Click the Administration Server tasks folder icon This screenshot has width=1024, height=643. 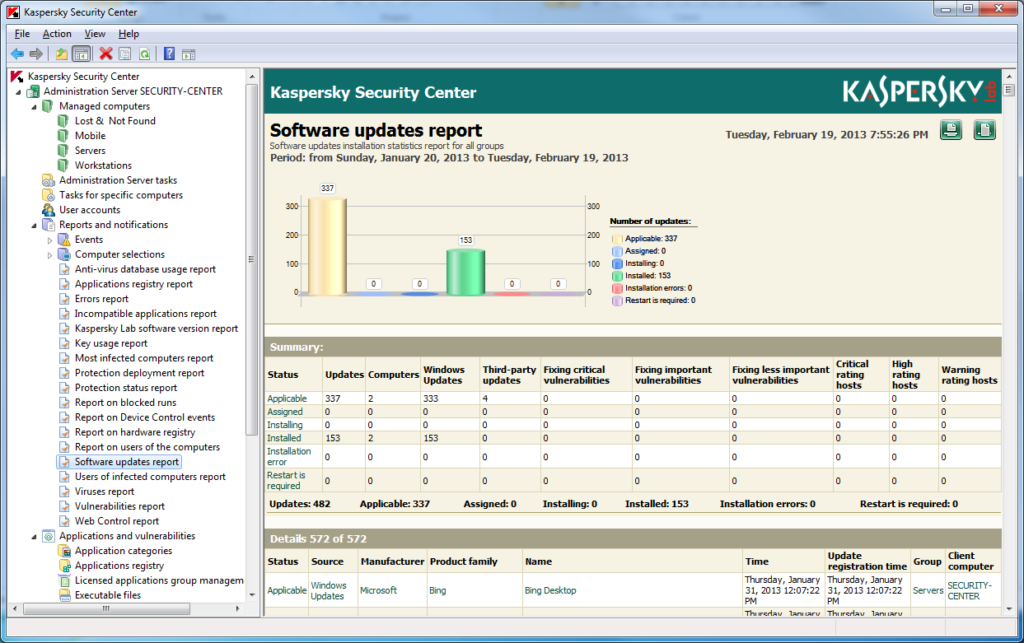click(x=48, y=180)
